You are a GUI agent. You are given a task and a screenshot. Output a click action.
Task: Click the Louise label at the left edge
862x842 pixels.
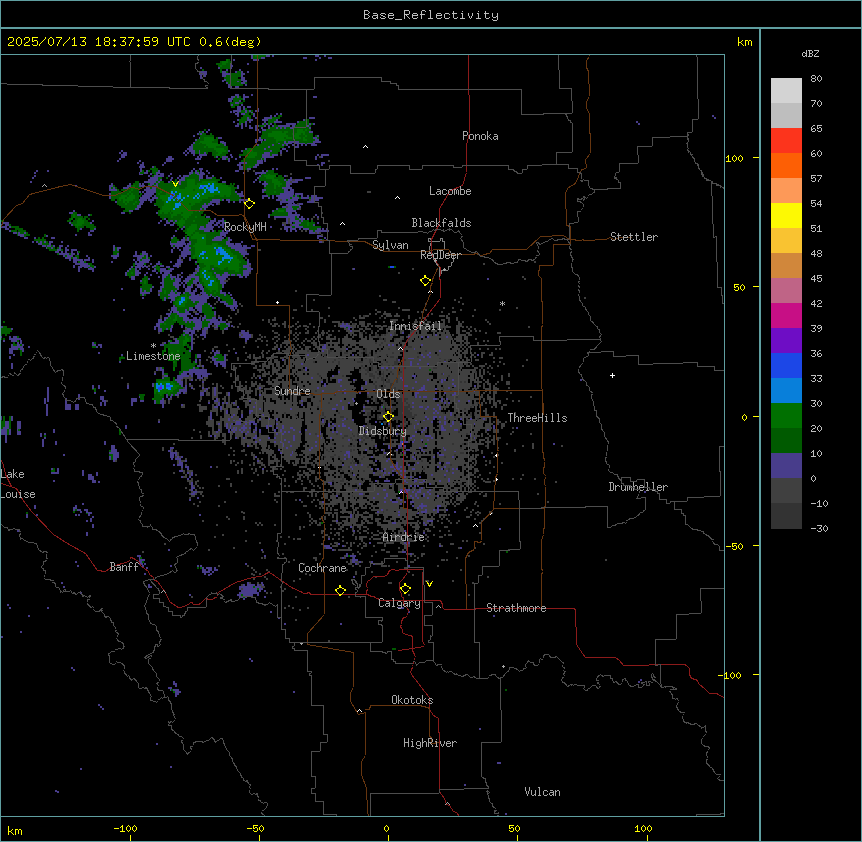pos(18,494)
